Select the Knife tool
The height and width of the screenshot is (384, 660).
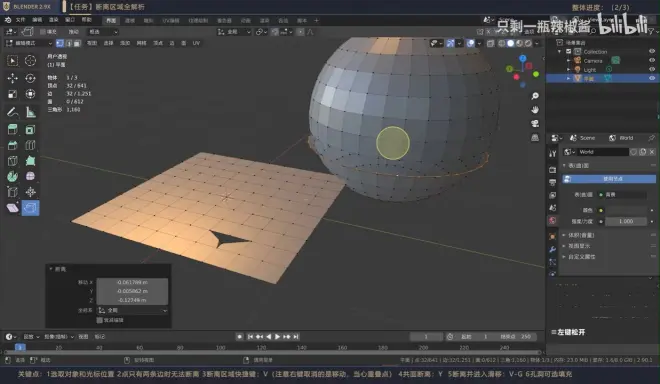12,161
